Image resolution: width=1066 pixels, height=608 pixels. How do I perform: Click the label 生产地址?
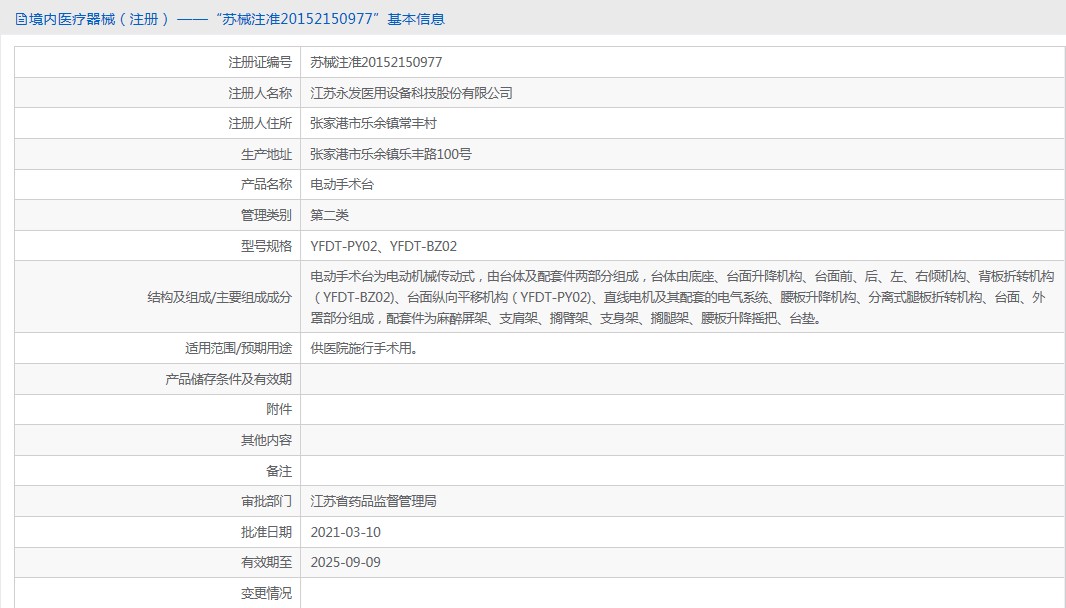tap(266, 154)
